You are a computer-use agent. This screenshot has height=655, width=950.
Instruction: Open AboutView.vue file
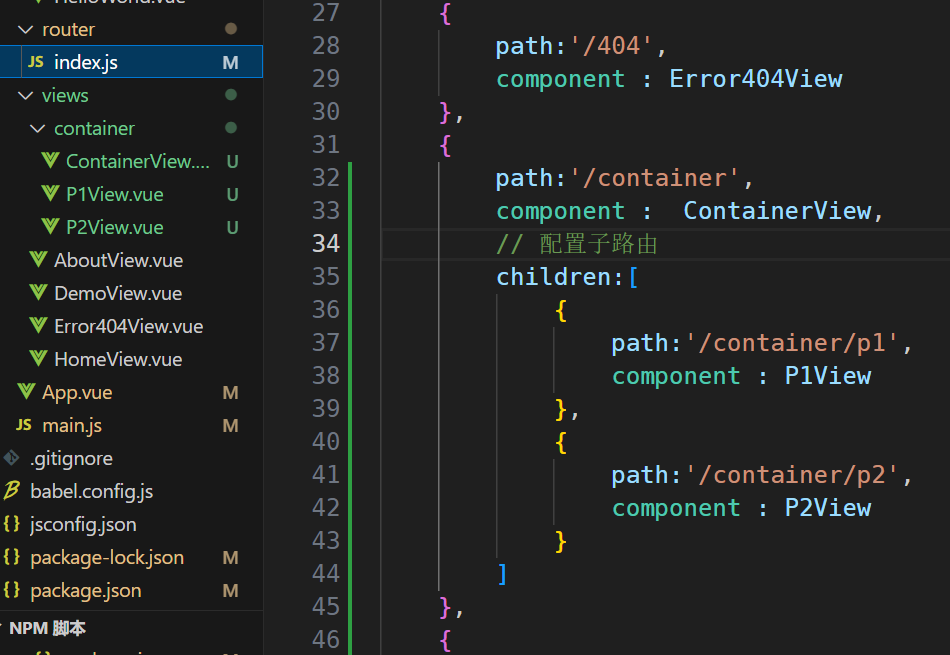(x=118, y=261)
